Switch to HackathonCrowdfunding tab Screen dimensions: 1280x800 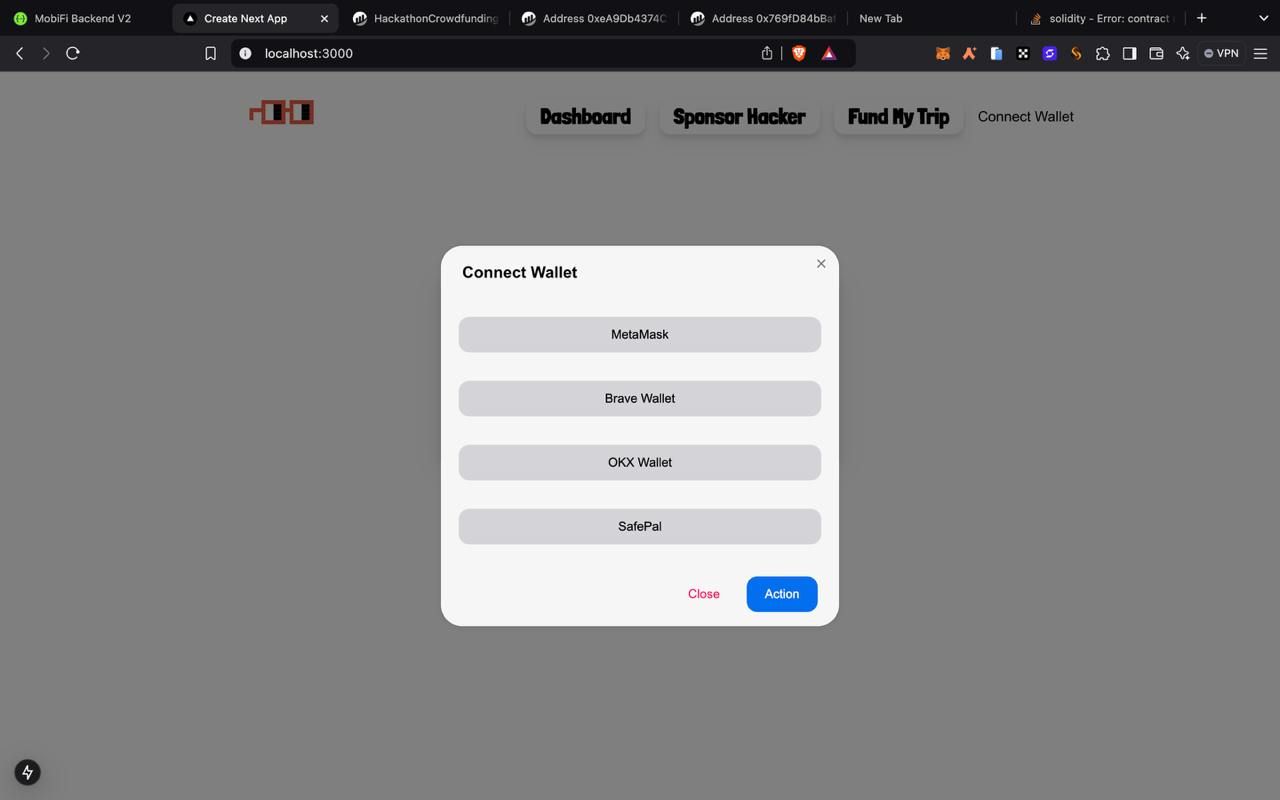pyautogui.click(x=426, y=18)
